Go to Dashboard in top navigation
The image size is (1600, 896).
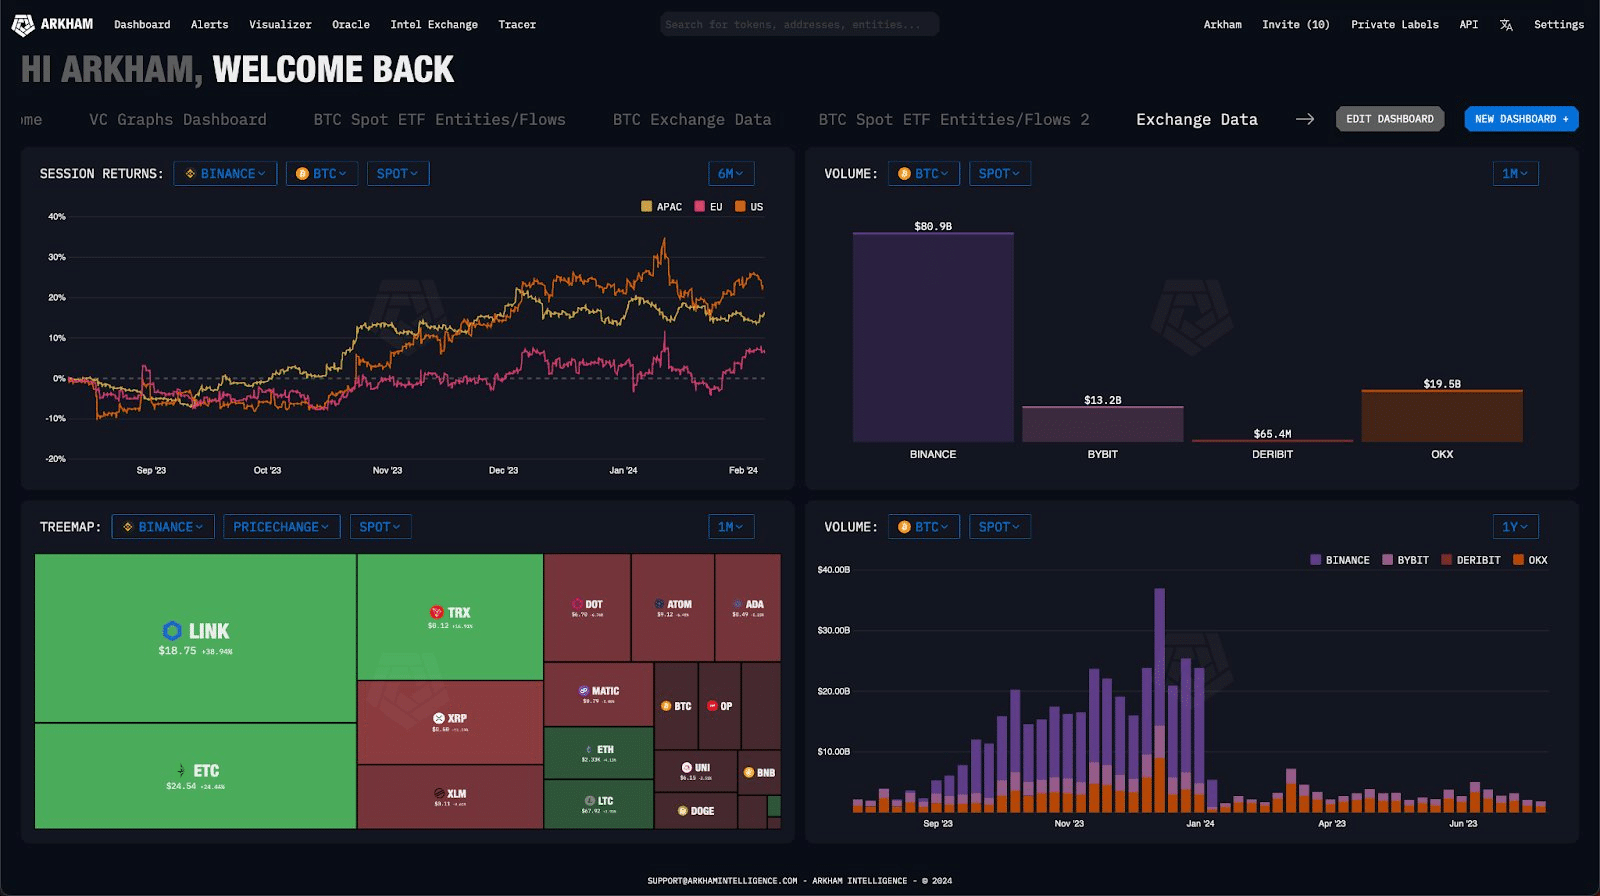coord(142,25)
